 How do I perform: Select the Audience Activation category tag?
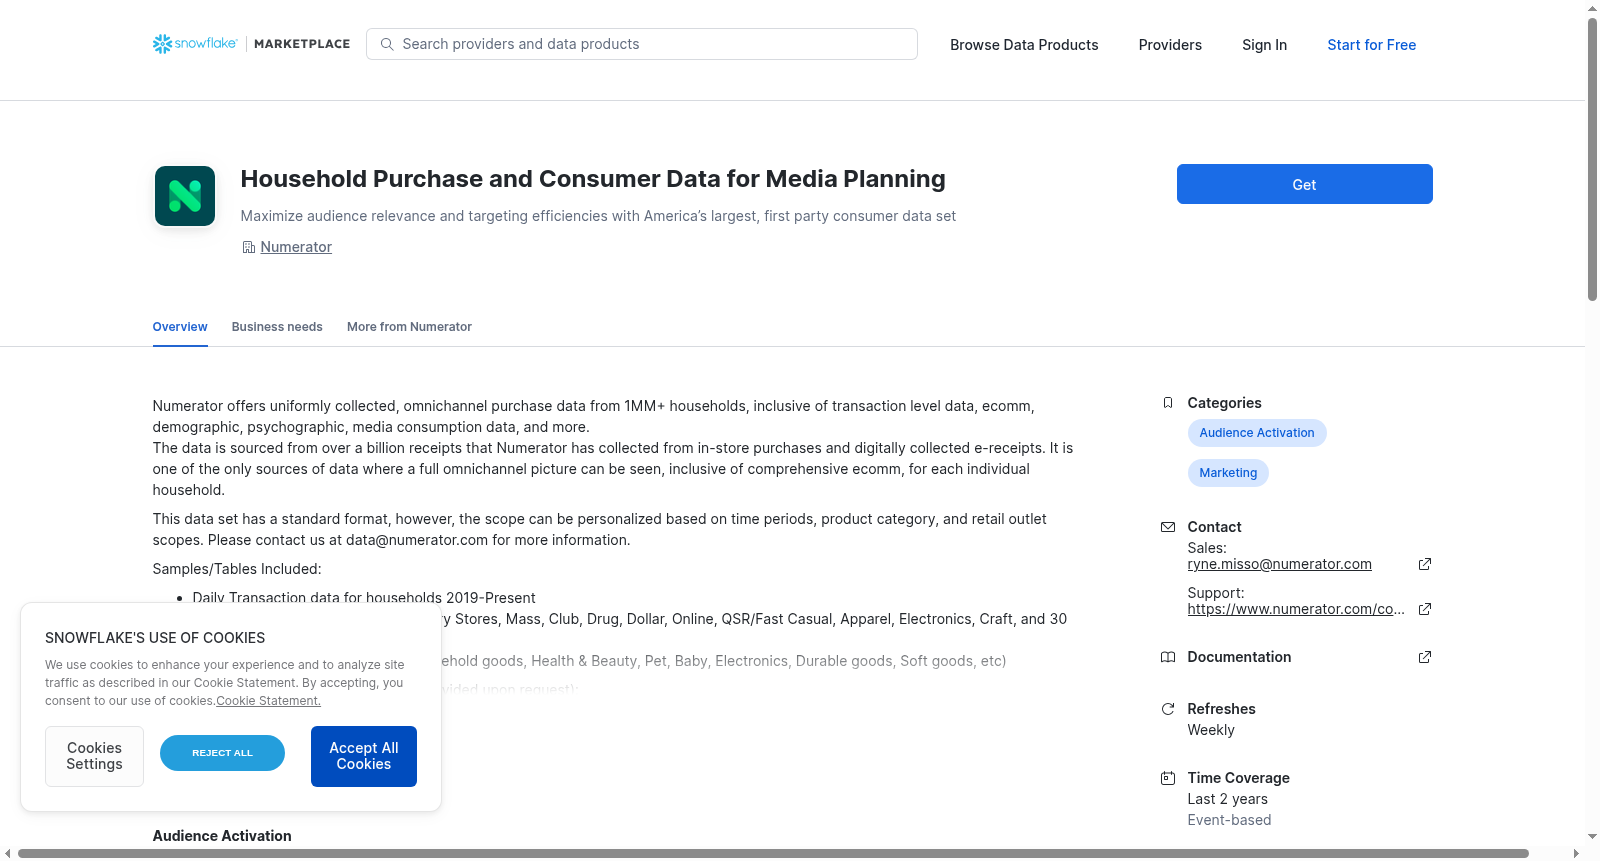click(1257, 433)
